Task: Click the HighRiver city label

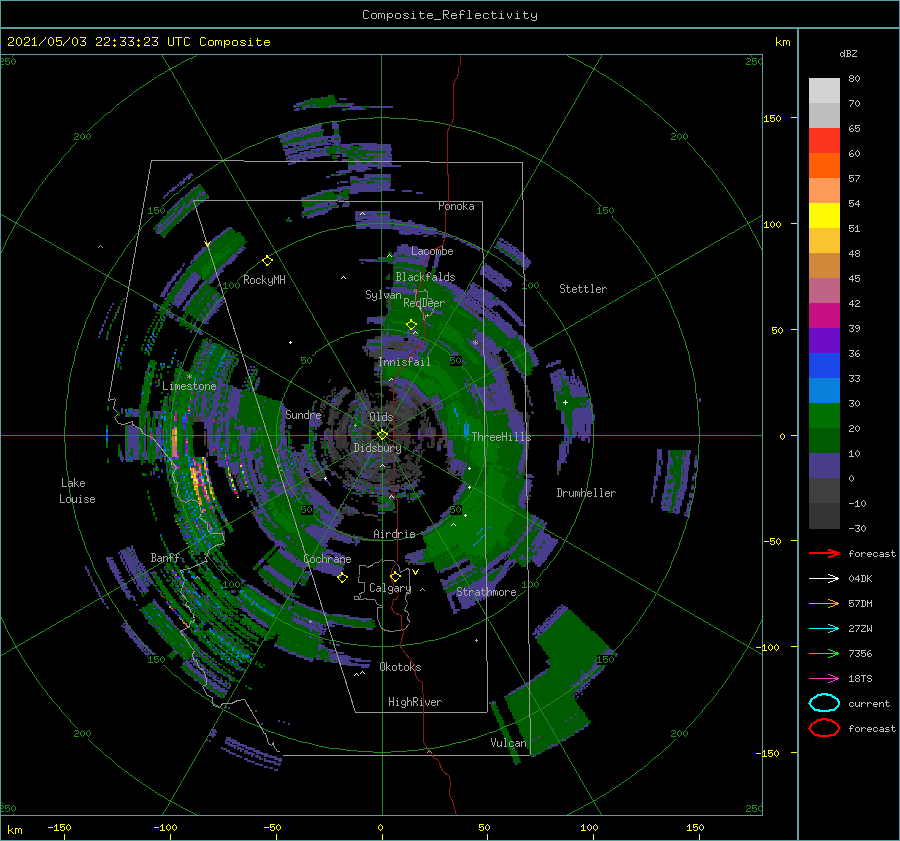Action: pyautogui.click(x=415, y=702)
